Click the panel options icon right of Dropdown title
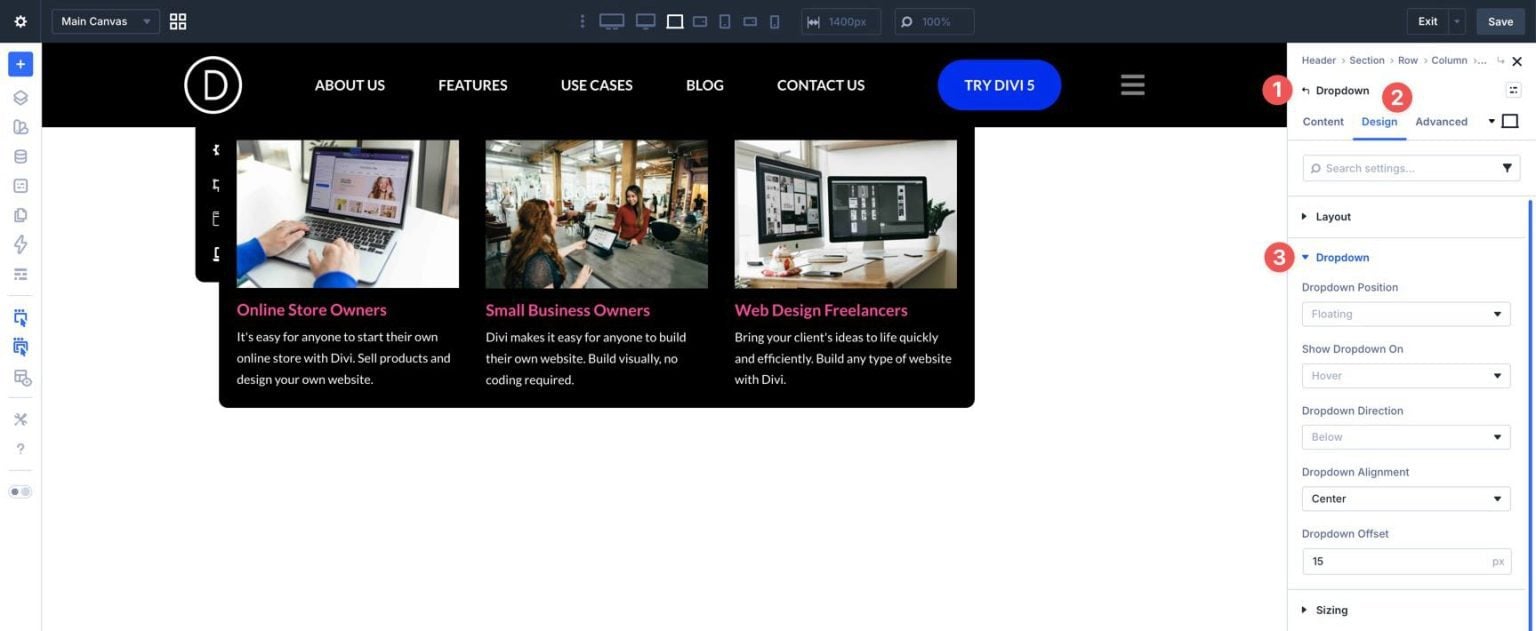1536x631 pixels. [x=1514, y=90]
